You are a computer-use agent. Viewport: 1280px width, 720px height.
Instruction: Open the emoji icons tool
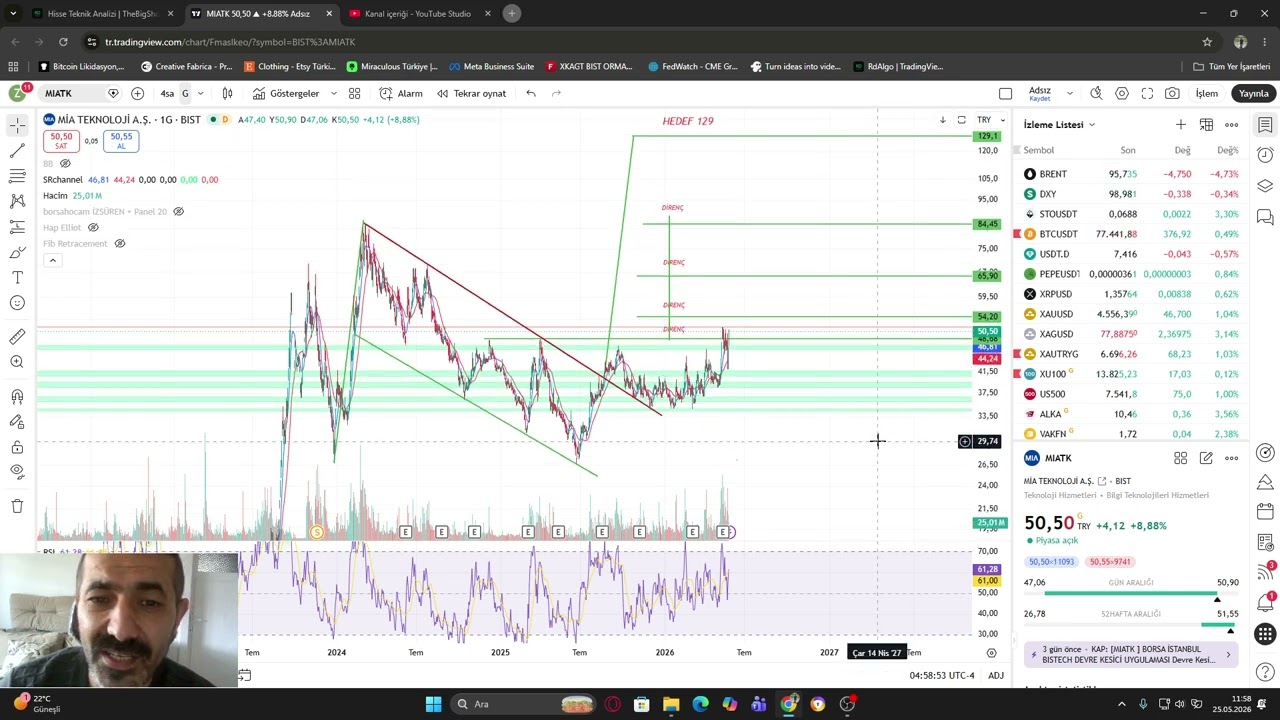coord(17,303)
